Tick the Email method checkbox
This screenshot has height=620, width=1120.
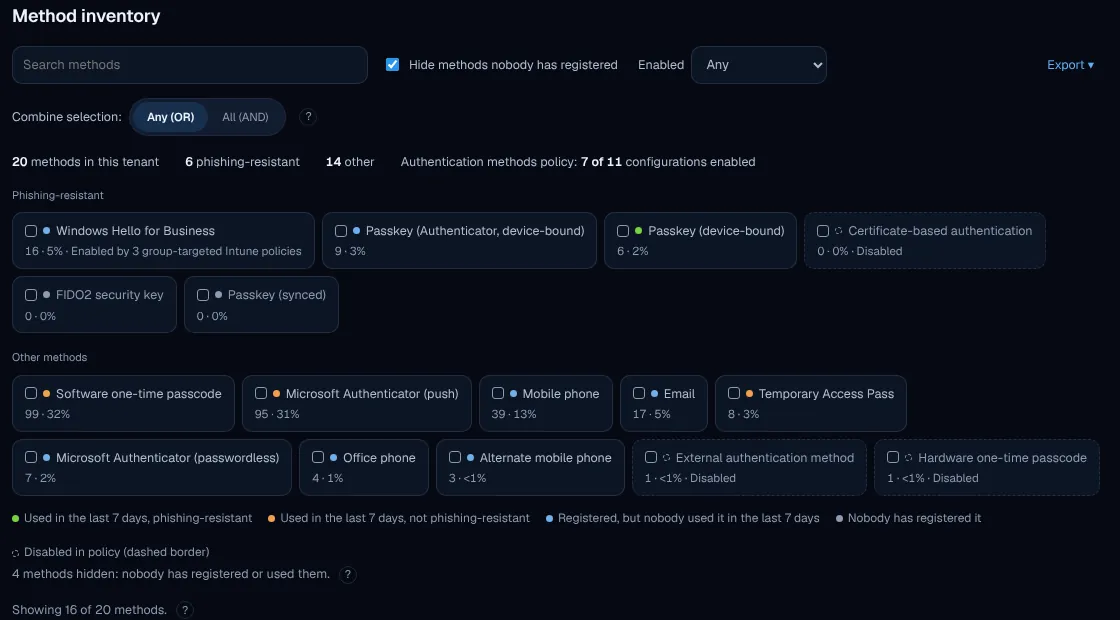(639, 394)
